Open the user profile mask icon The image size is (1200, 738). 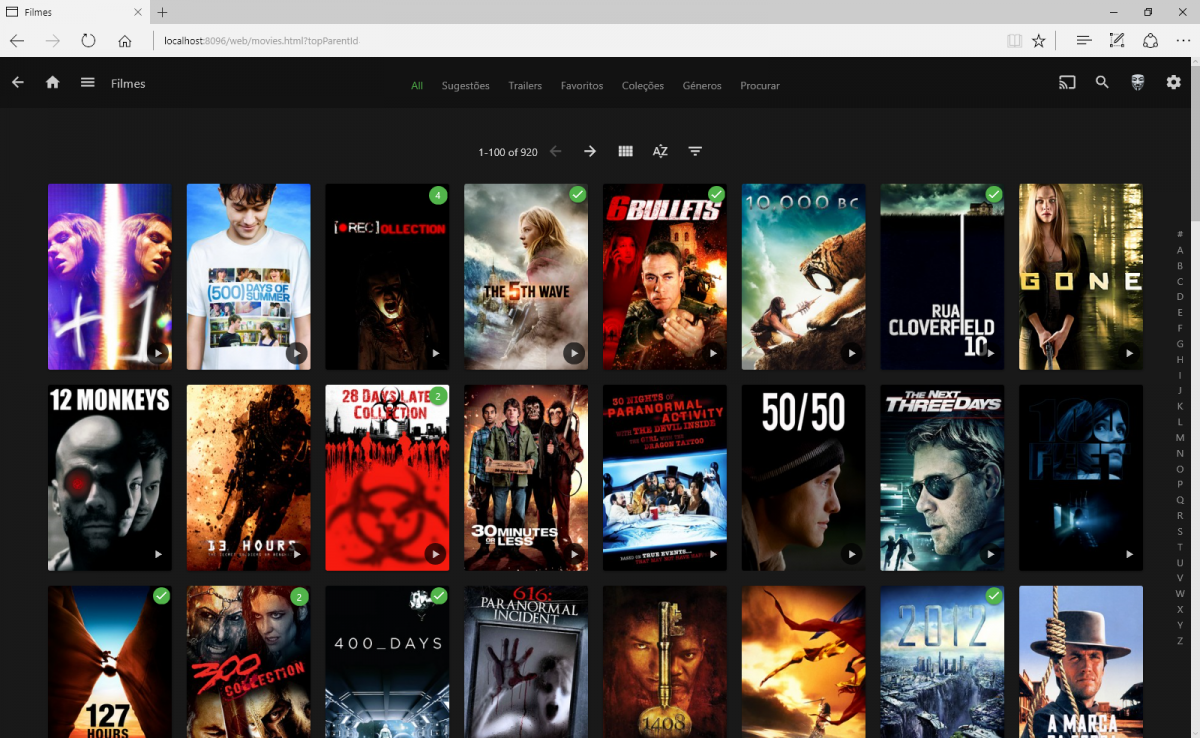[1138, 83]
